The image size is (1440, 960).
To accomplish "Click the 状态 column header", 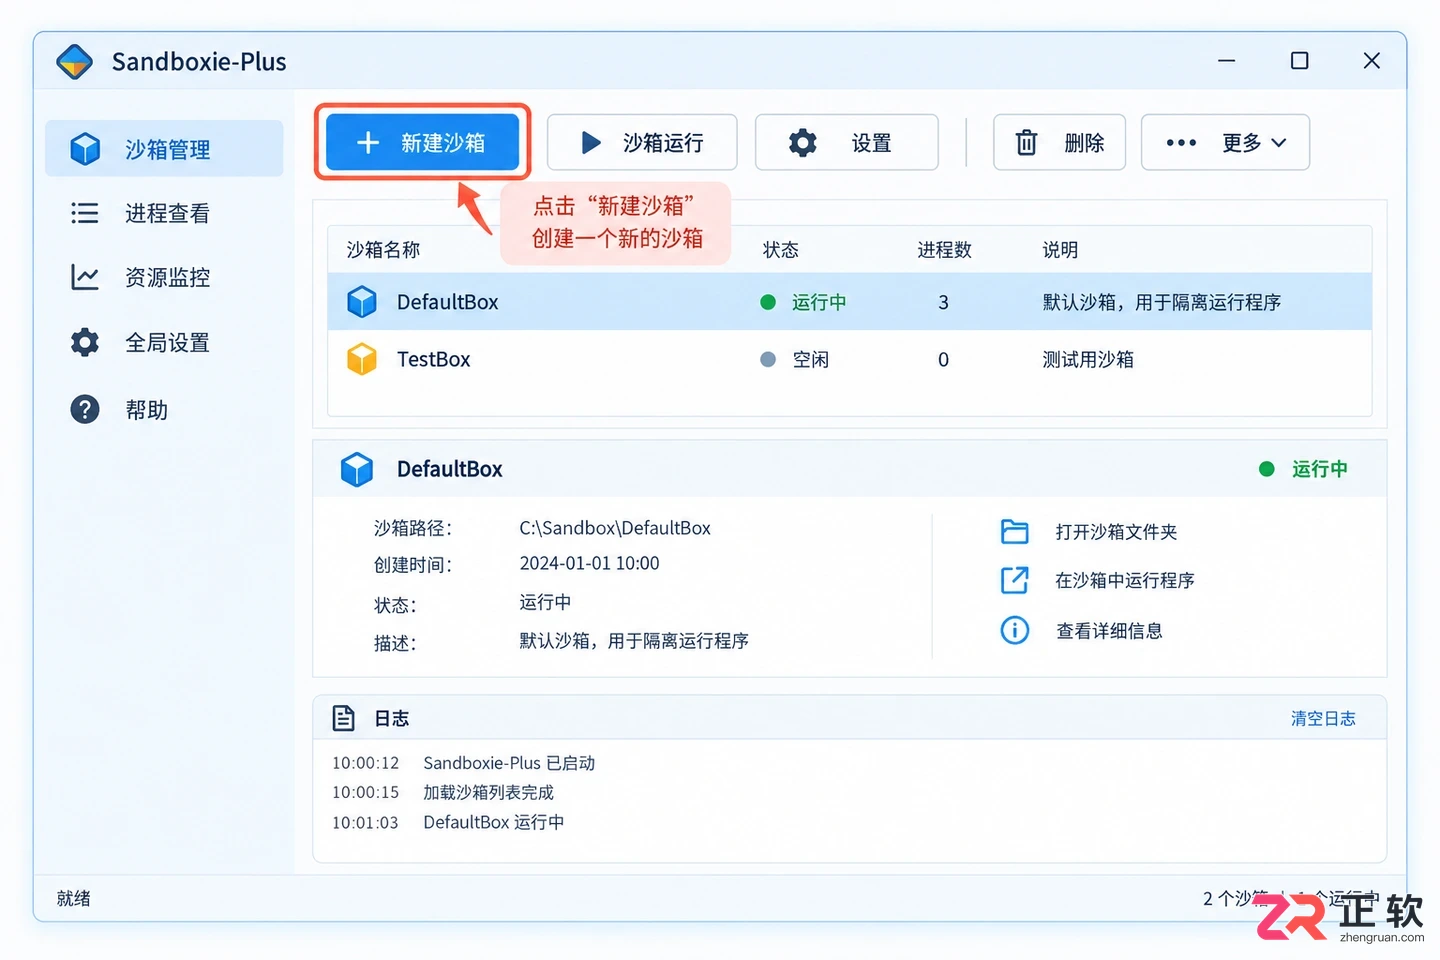I will click(x=780, y=250).
